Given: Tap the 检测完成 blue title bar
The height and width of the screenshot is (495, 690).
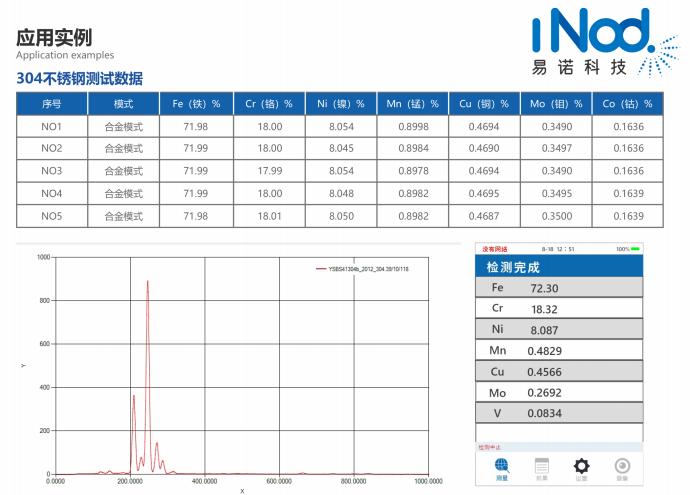Looking at the screenshot, I should 559,267.
